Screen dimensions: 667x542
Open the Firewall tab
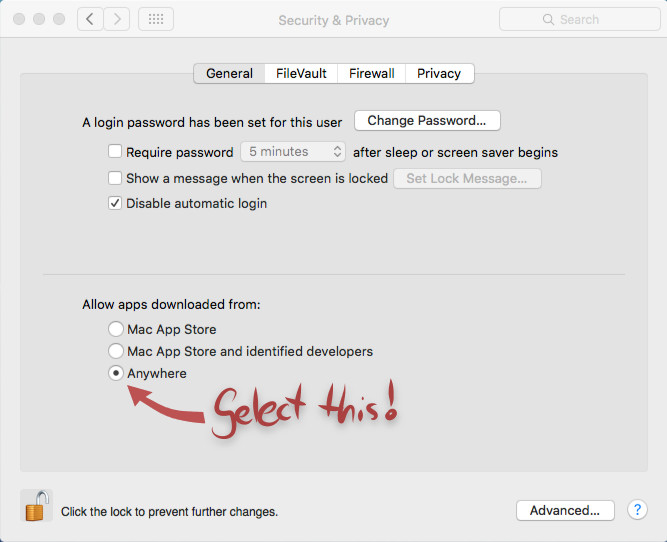(371, 73)
